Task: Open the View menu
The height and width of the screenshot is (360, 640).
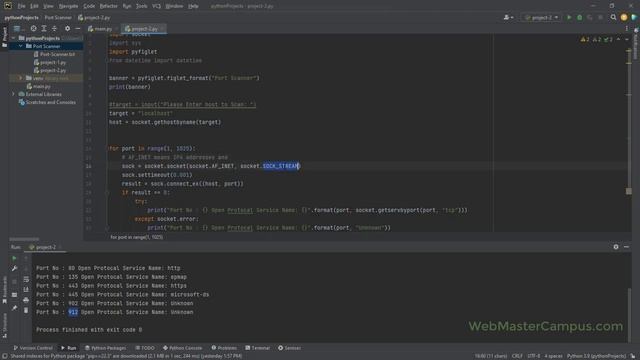Action: [48, 6]
